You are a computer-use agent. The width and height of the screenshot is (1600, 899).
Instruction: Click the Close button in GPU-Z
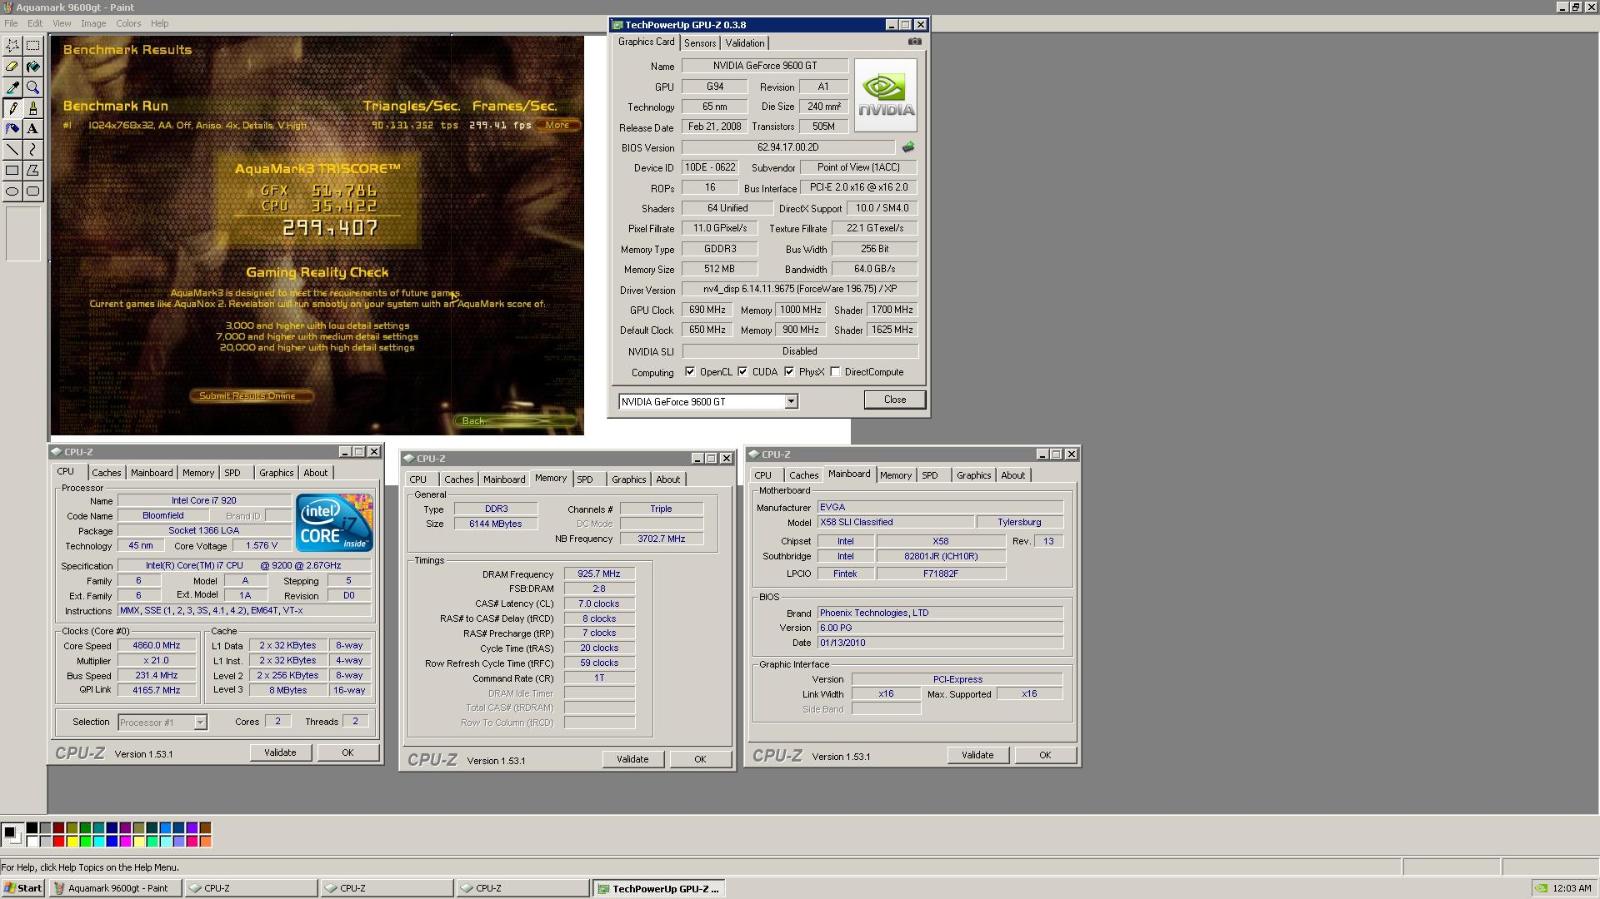pyautogui.click(x=895, y=399)
